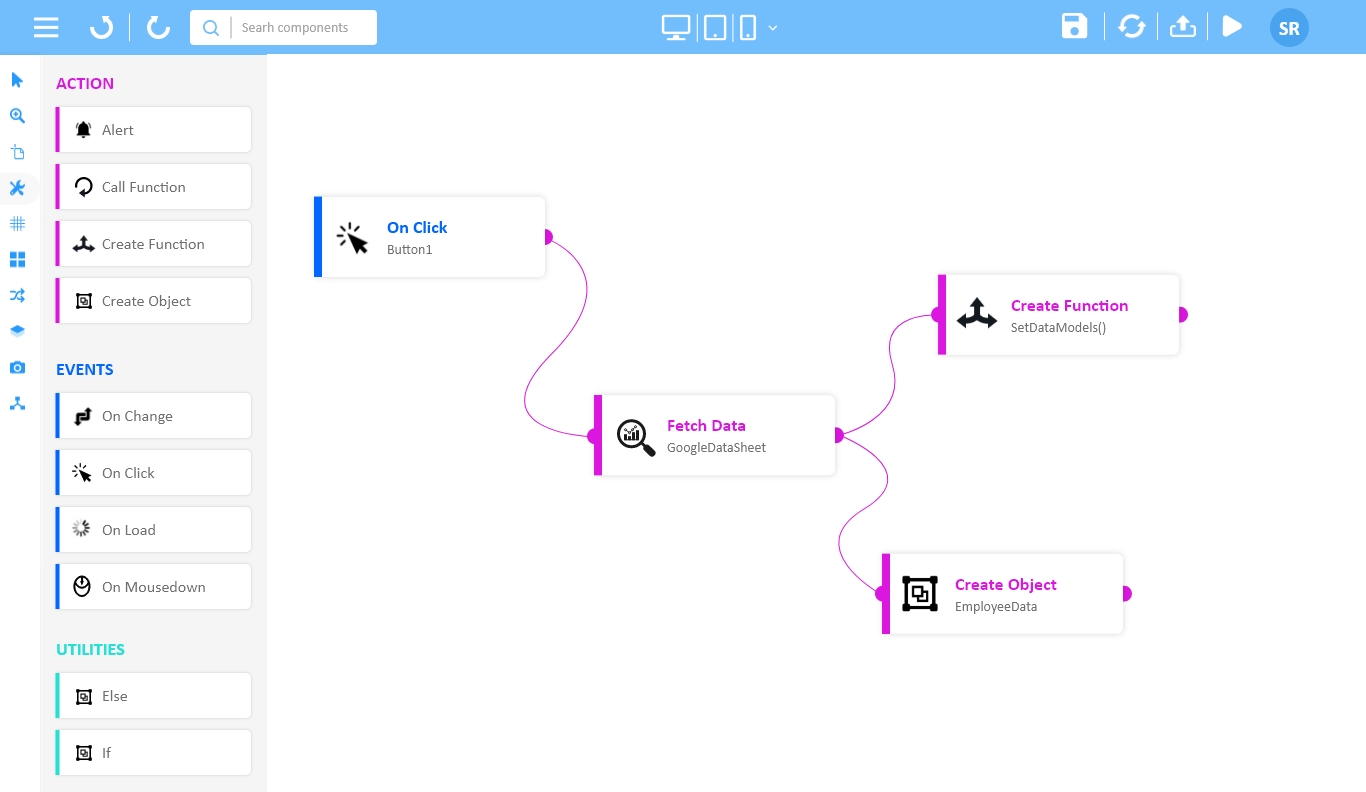Open the zoom magnifier tool
Viewport: 1366px width, 792px height.
pos(17,116)
